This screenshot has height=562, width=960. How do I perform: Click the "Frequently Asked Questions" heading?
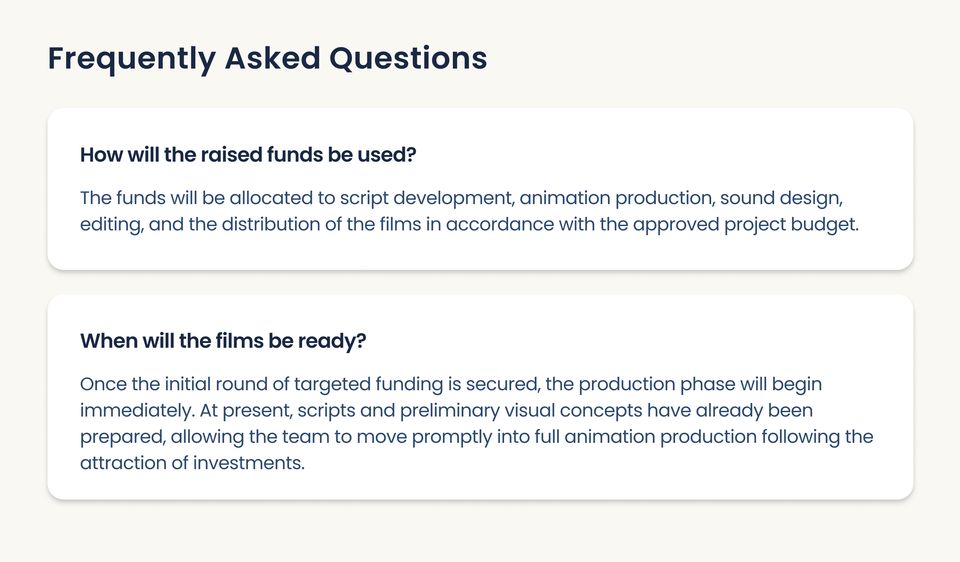(267, 58)
